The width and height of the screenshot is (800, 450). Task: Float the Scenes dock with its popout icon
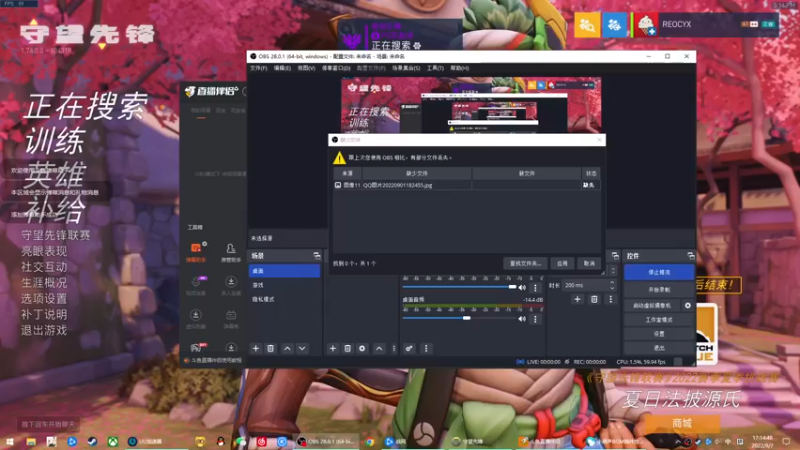pyautogui.click(x=317, y=256)
